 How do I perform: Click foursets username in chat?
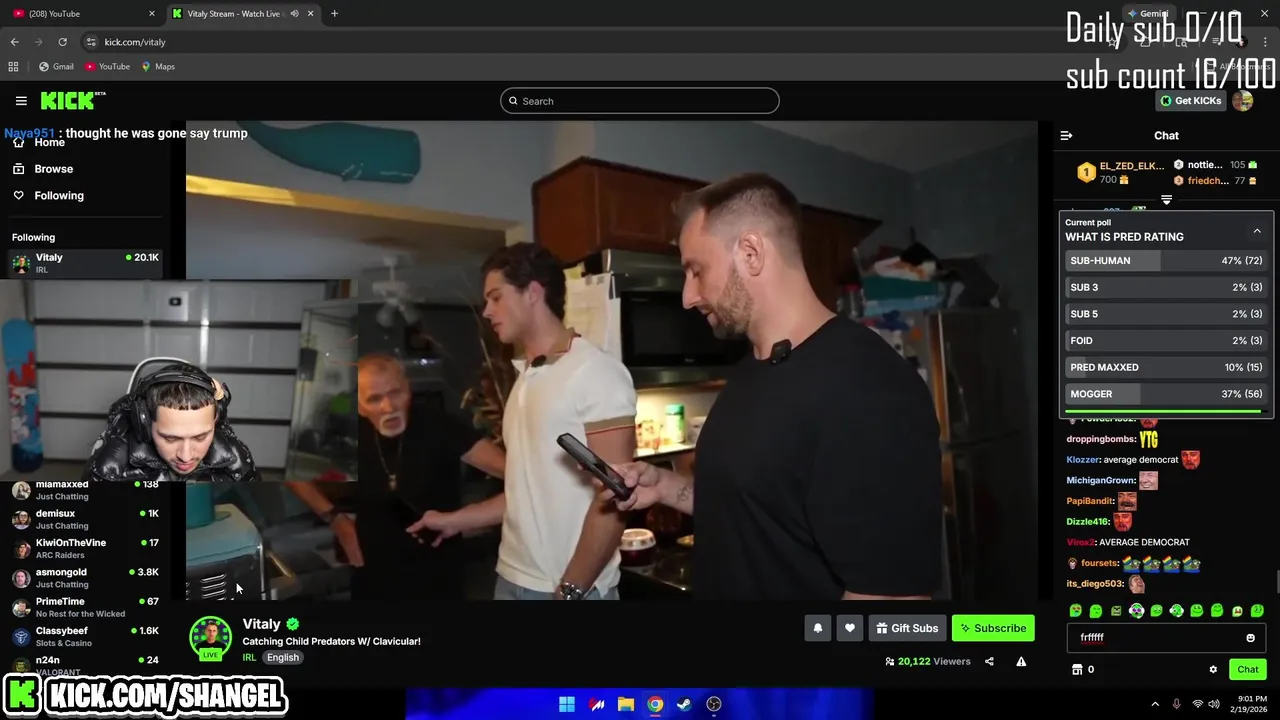(1098, 563)
